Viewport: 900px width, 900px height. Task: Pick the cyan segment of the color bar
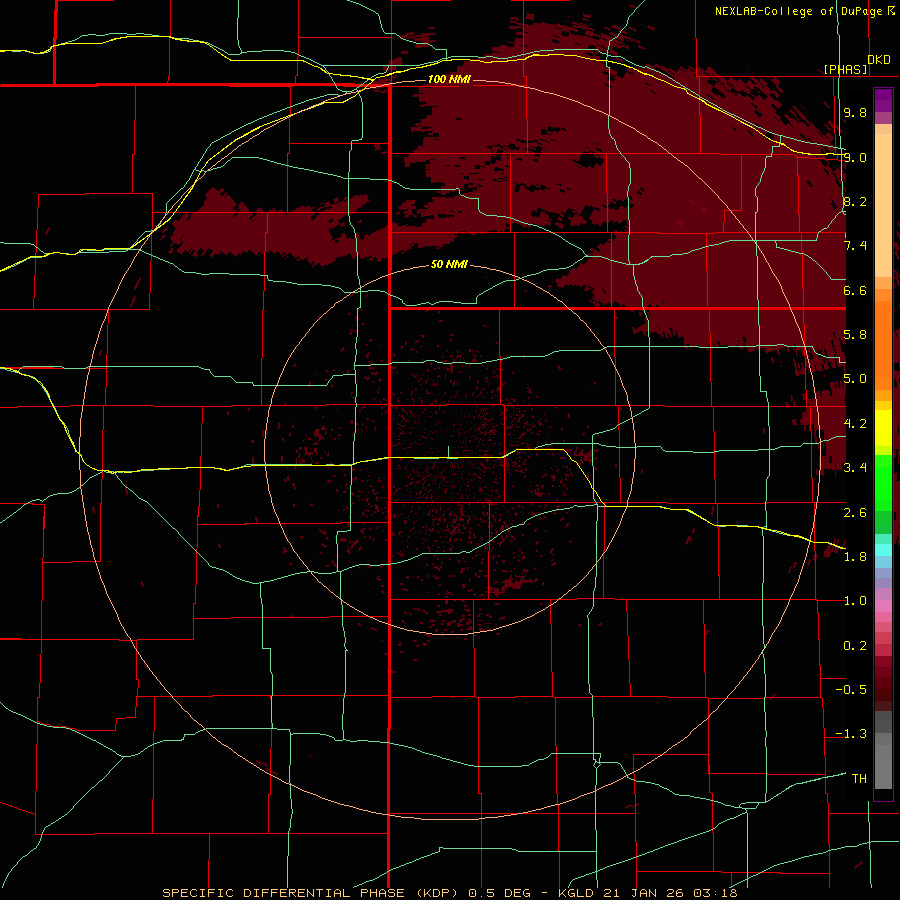(883, 550)
